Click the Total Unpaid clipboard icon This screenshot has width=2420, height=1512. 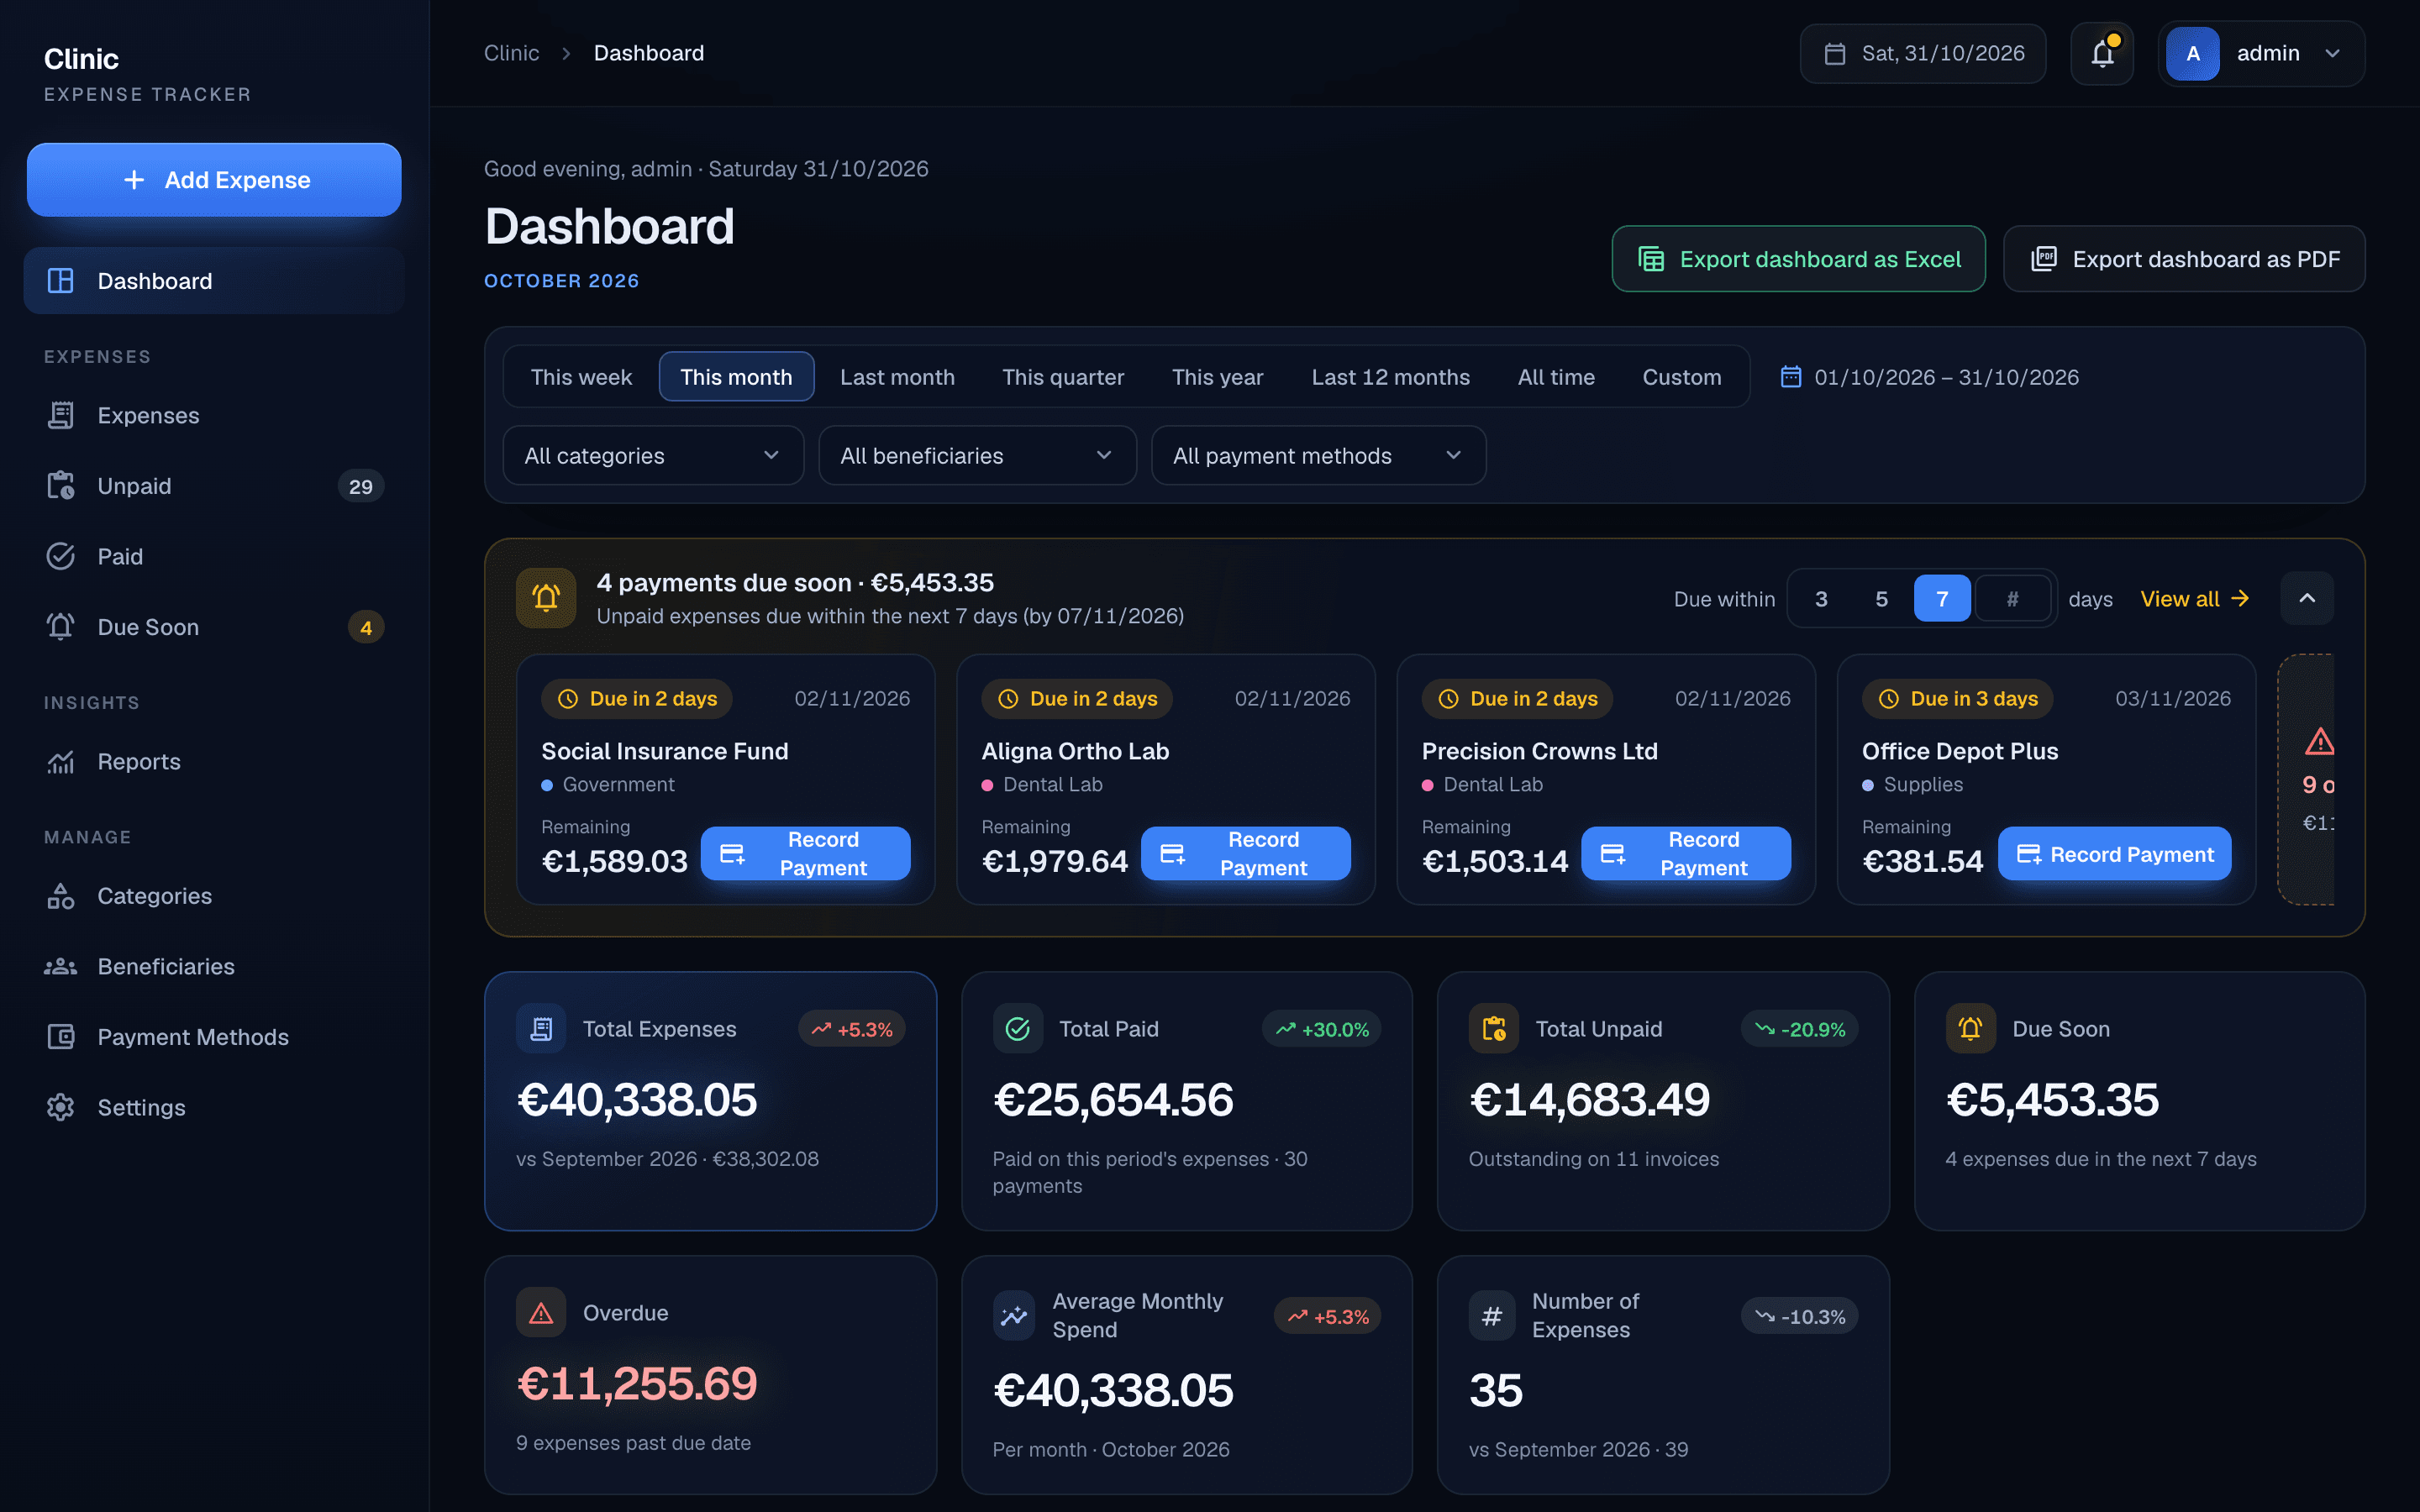click(1494, 1029)
